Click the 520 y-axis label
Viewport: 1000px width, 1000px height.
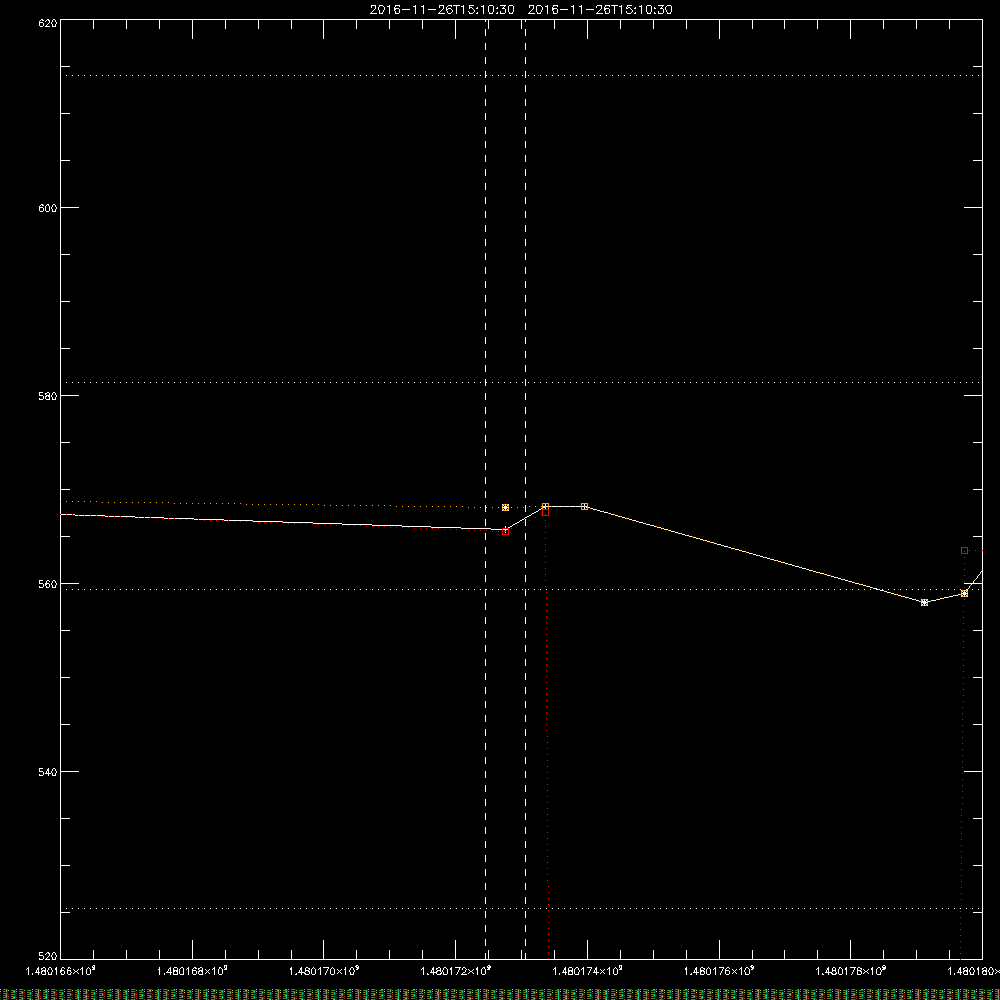point(48,956)
